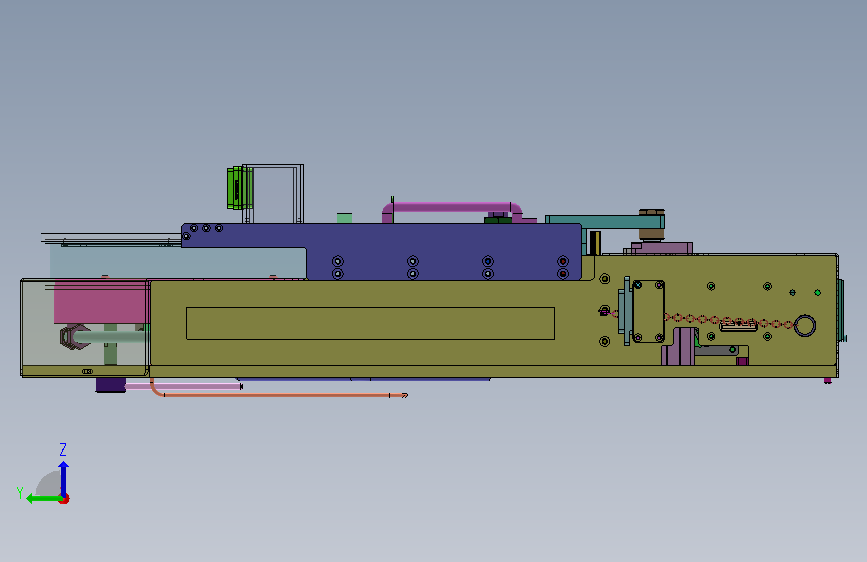Select the bright green bracket at the top
This screenshot has height=562, width=867.
239,188
